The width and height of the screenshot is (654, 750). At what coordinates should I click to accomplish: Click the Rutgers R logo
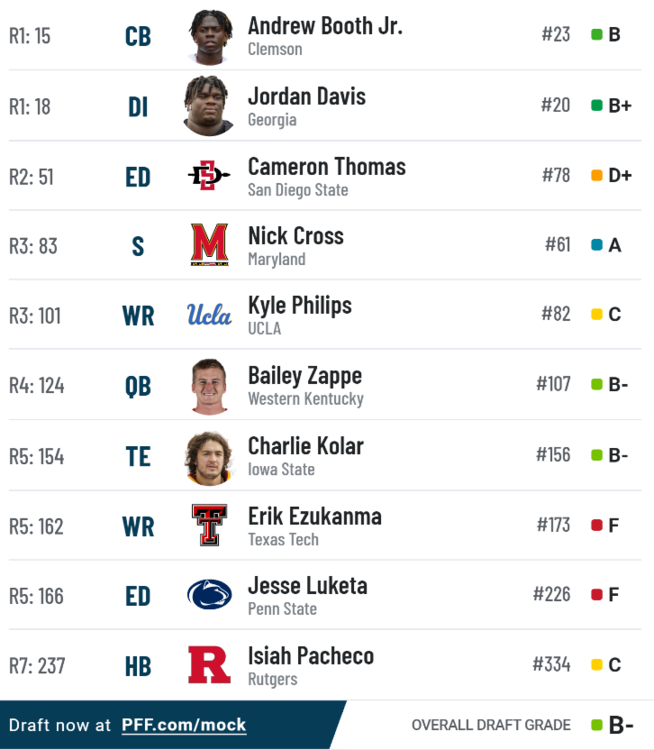point(209,665)
